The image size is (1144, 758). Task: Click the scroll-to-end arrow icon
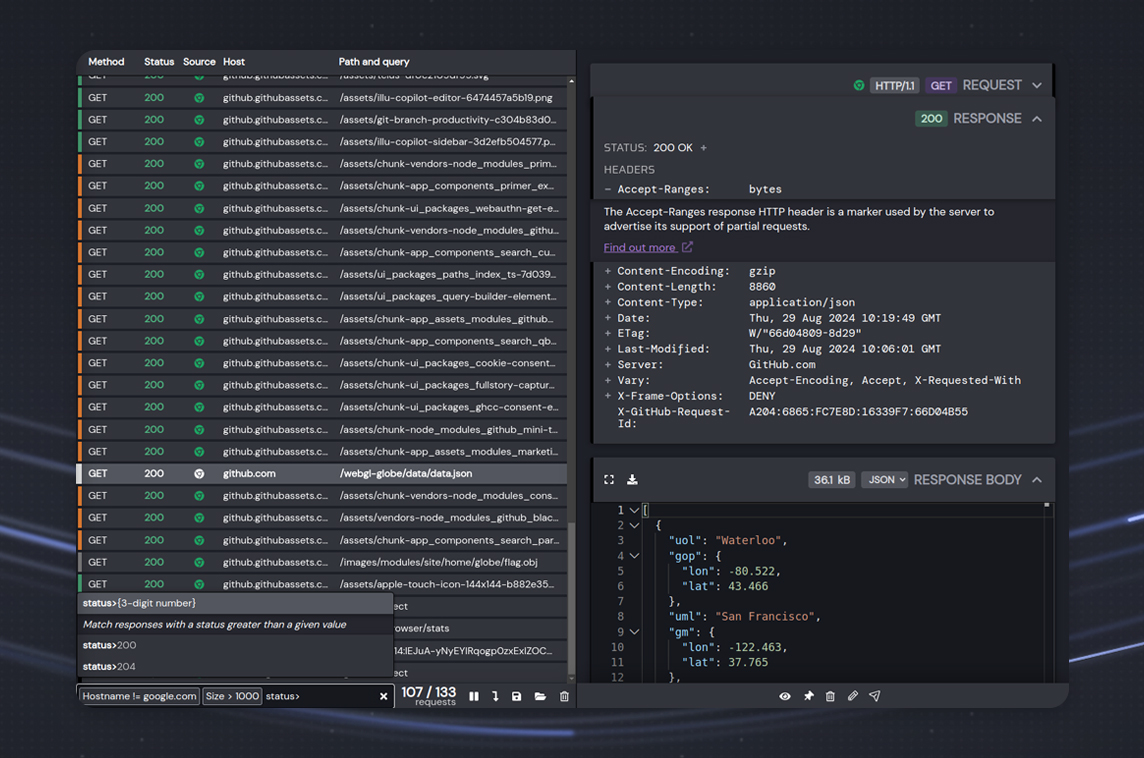coord(495,696)
